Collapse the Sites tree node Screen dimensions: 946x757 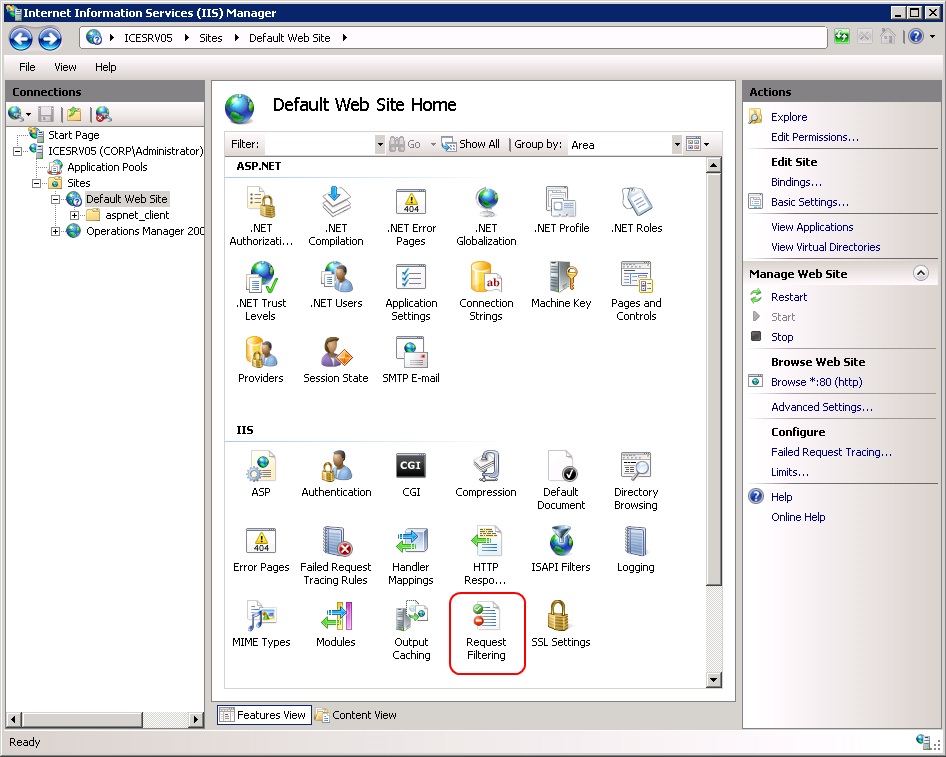click(x=37, y=183)
